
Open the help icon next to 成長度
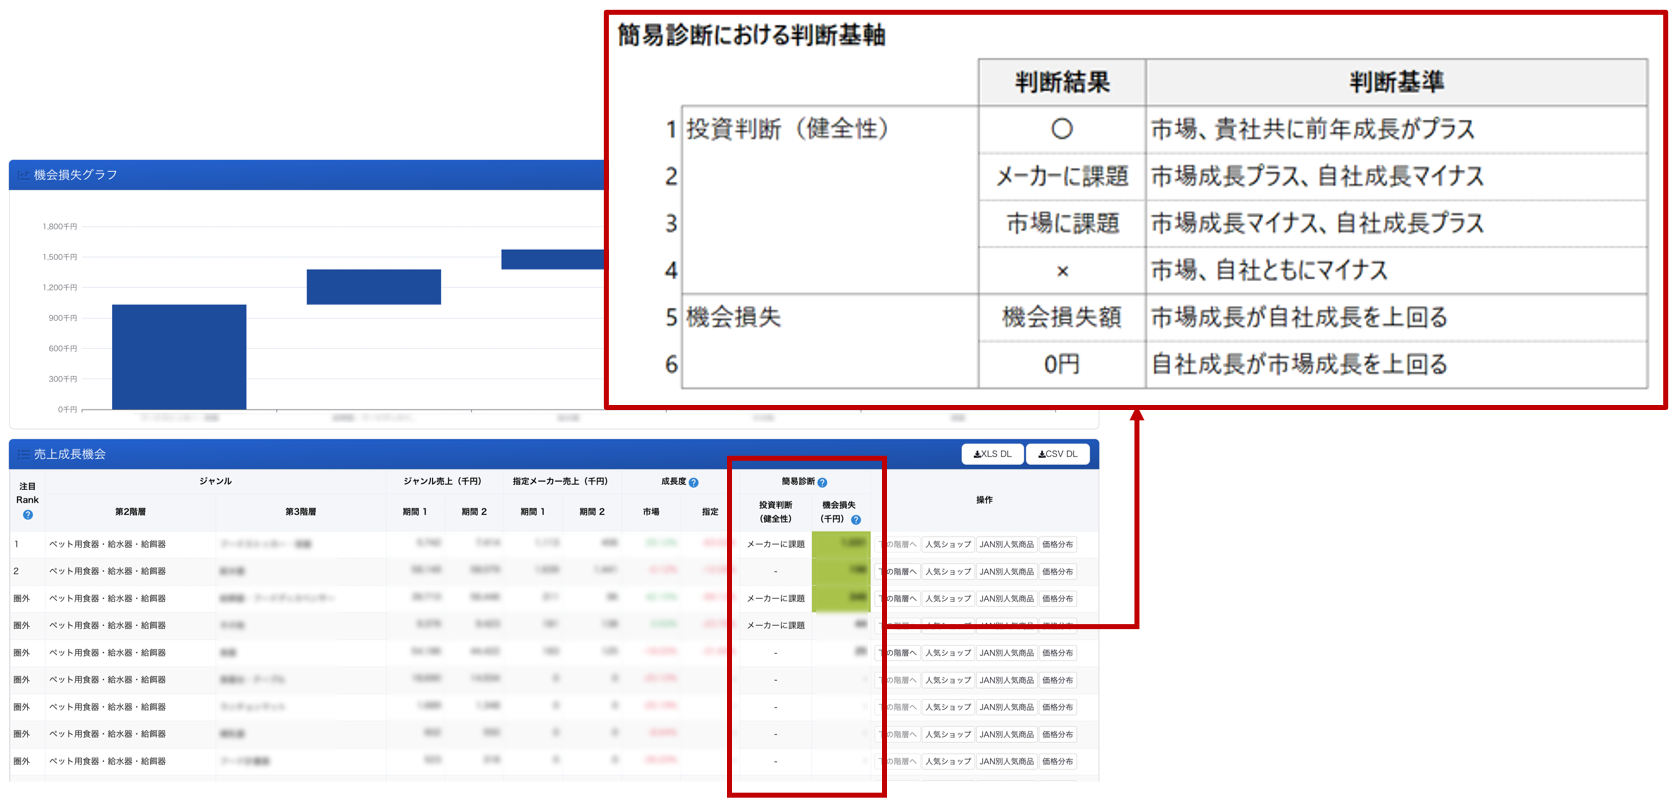(x=694, y=482)
